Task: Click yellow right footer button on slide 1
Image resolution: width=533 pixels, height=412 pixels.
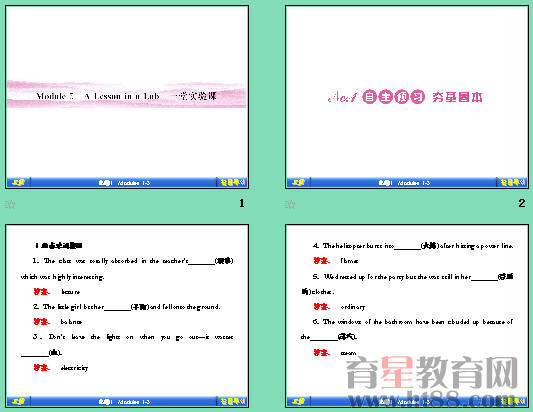Action: (x=232, y=183)
